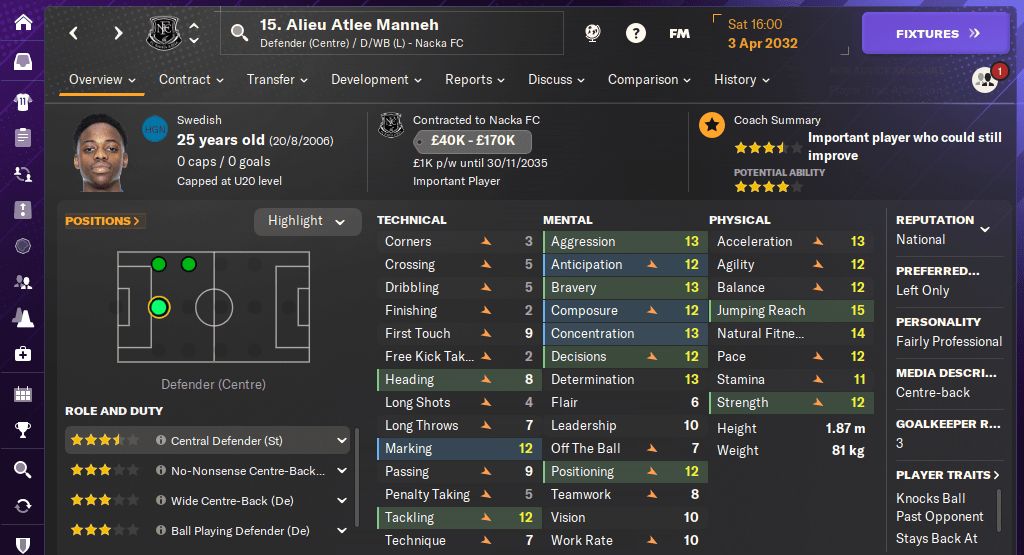Expand the Reputation panel chevron

click(985, 229)
